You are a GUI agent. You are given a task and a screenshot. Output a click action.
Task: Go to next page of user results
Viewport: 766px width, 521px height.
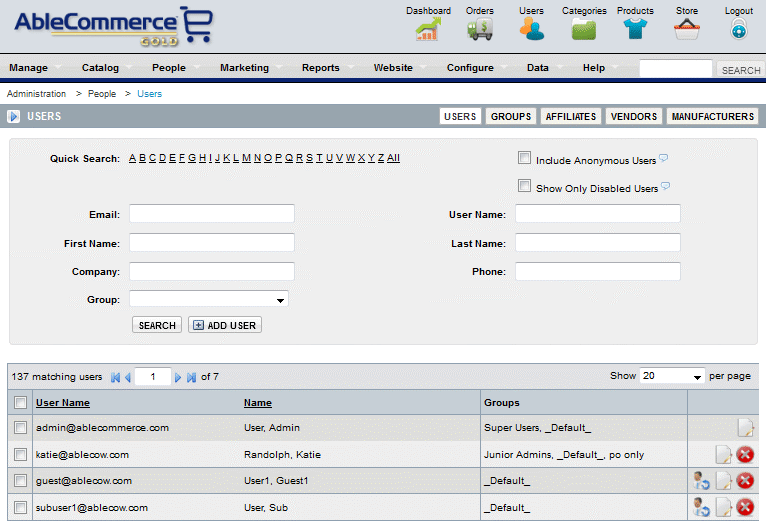[x=178, y=377]
